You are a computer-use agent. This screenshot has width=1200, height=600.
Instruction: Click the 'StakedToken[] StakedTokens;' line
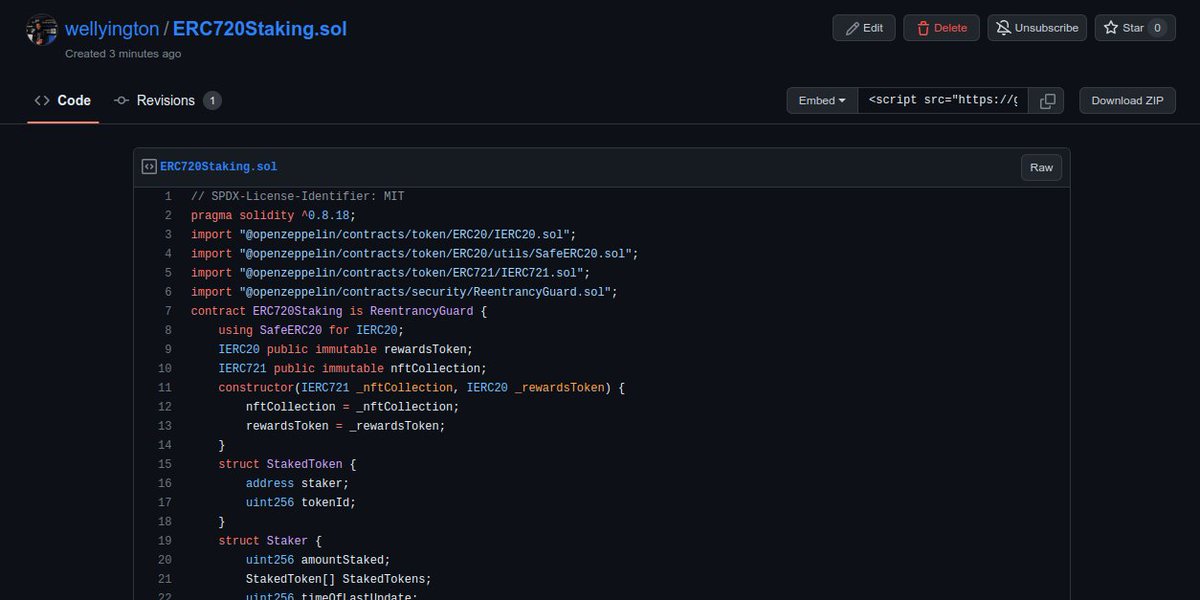(x=338, y=578)
